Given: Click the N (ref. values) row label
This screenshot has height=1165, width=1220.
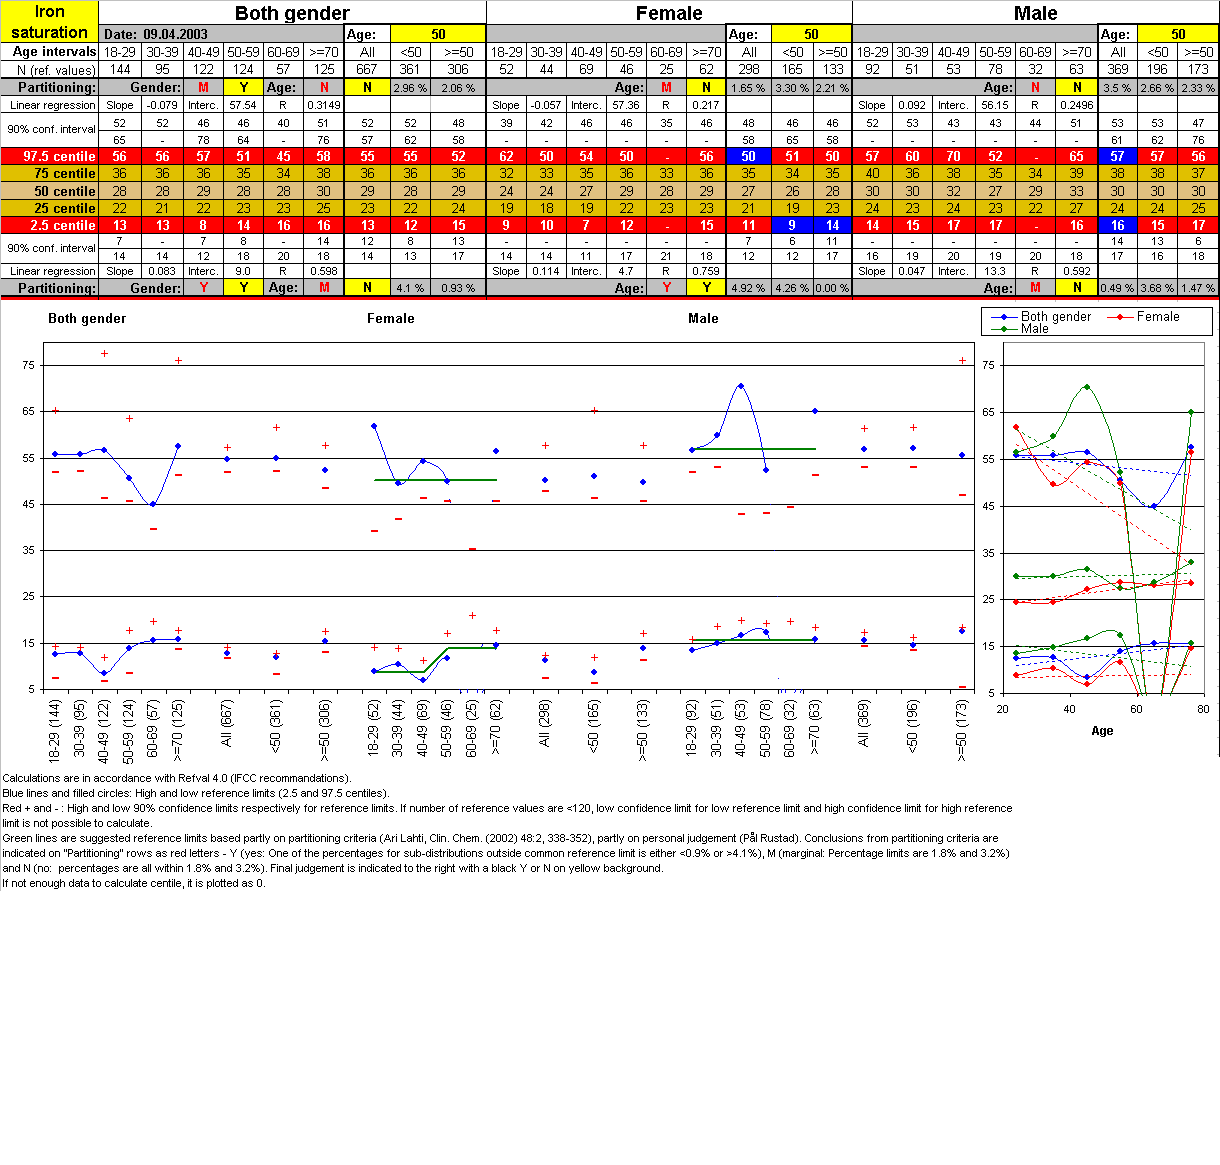Looking at the screenshot, I should (x=50, y=70).
